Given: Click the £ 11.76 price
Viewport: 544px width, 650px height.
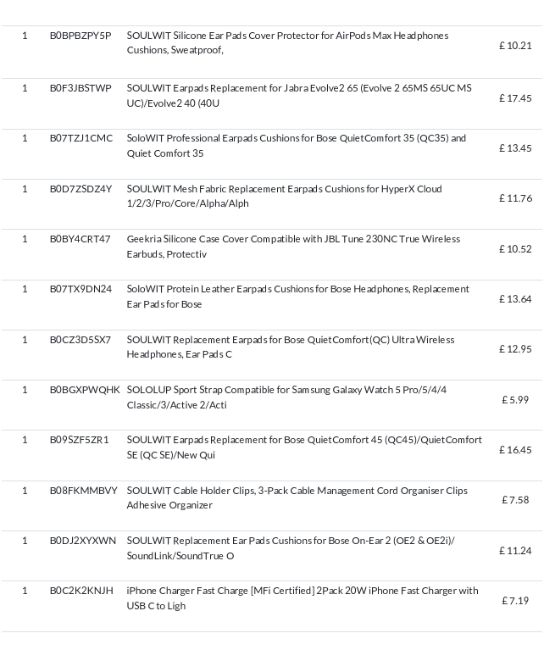Looking at the screenshot, I should coord(515,199).
